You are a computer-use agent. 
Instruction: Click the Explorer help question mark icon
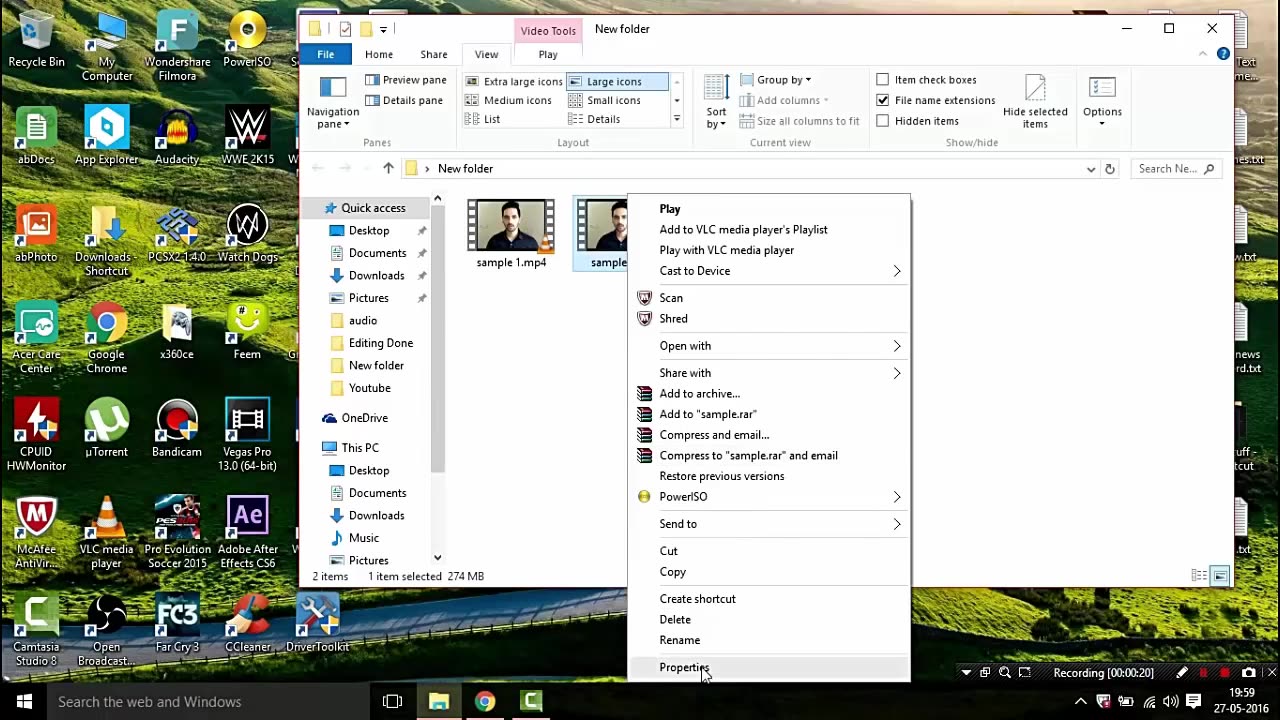click(x=1223, y=54)
